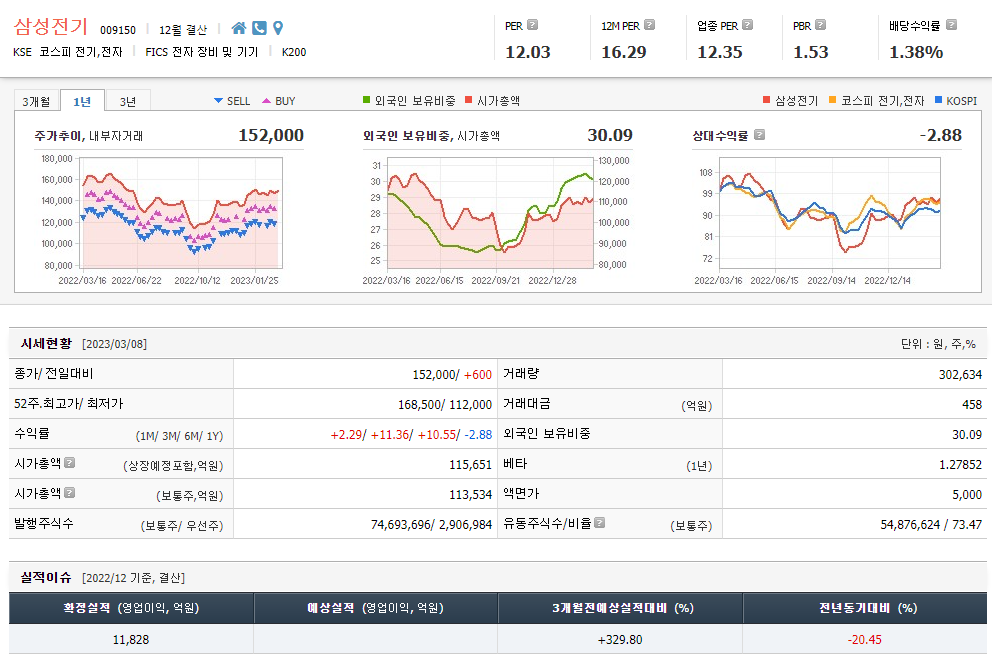Select the 3개월 chart period tab
992x662 pixels.
coord(36,101)
